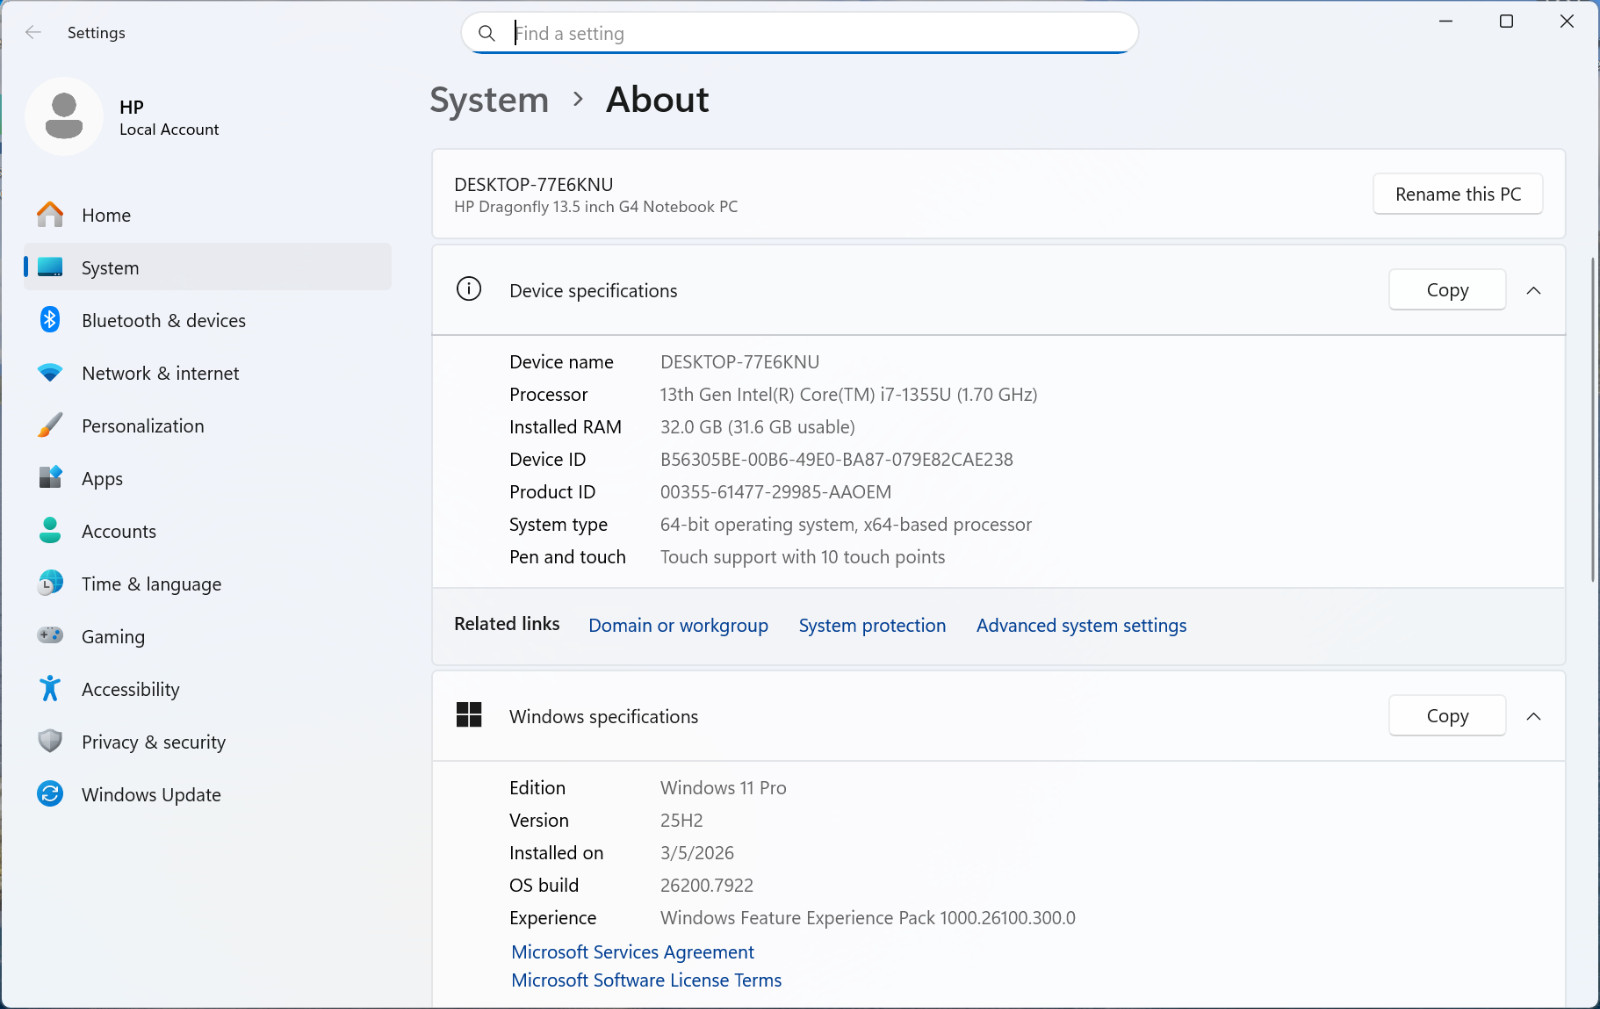The height and width of the screenshot is (1009, 1600).
Task: Click the HP user avatar icon
Action: (64, 116)
